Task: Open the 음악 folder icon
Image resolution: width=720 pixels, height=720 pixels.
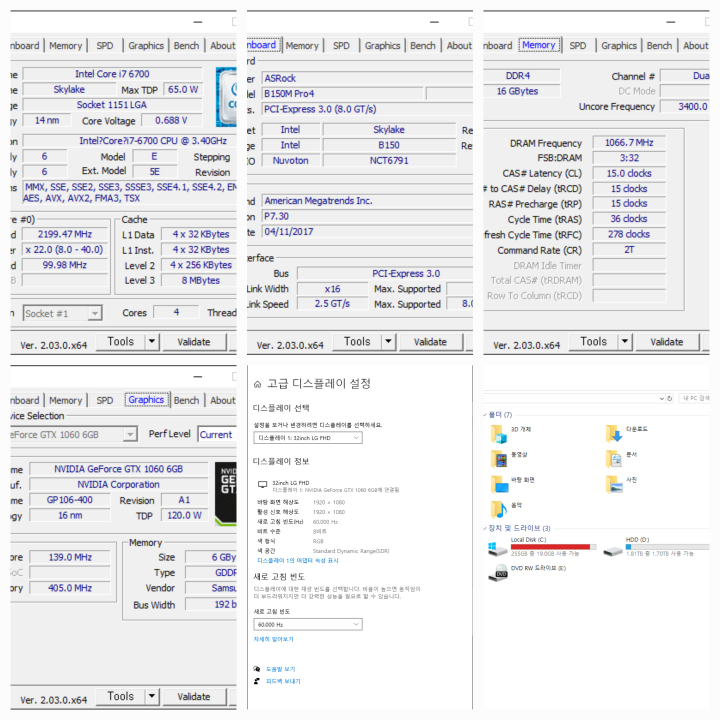Action: pyautogui.click(x=499, y=509)
